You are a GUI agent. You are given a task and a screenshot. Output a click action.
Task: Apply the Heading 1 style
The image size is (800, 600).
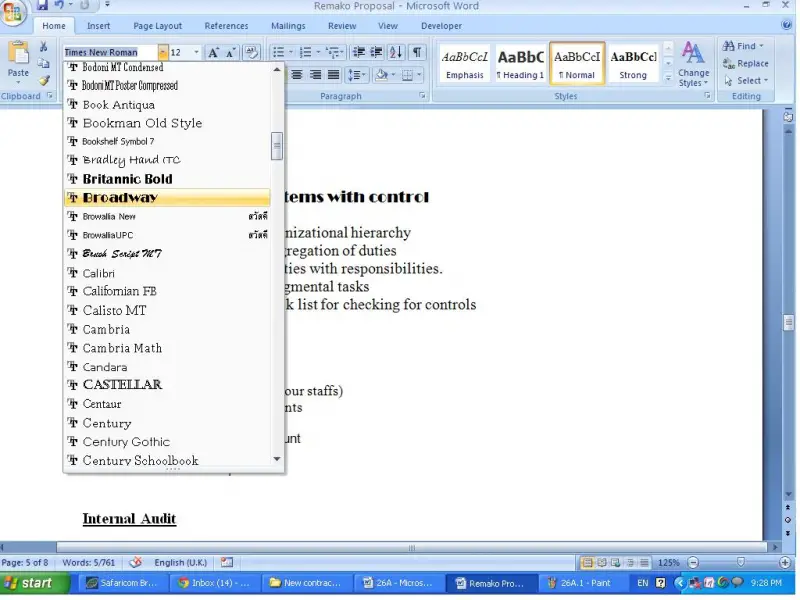pos(520,63)
